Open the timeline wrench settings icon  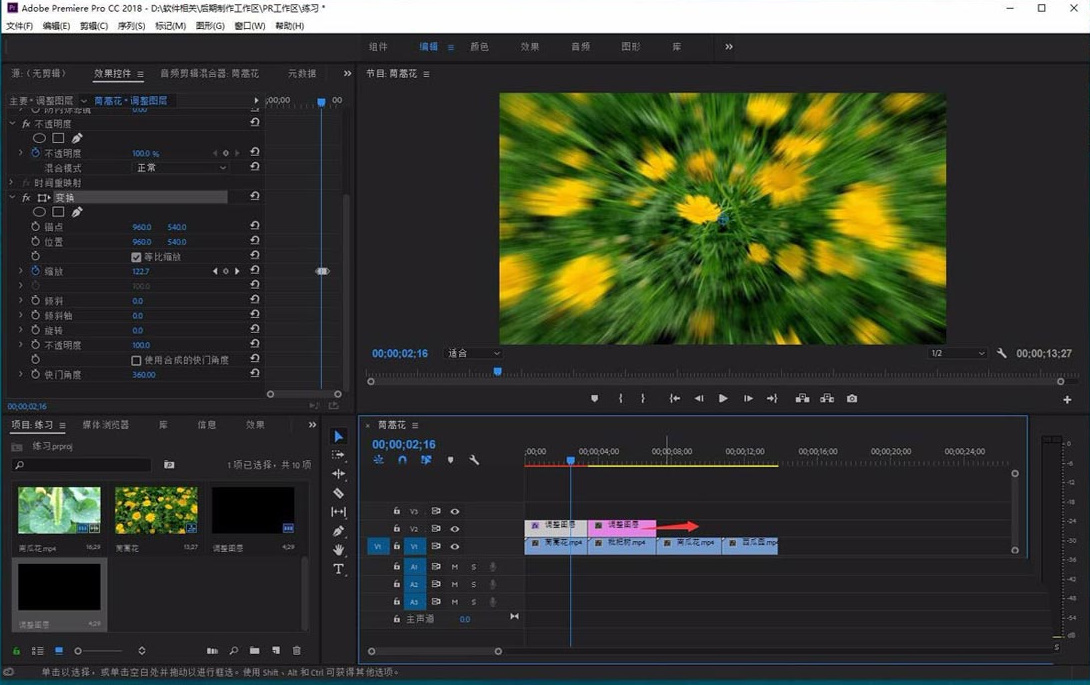[474, 460]
